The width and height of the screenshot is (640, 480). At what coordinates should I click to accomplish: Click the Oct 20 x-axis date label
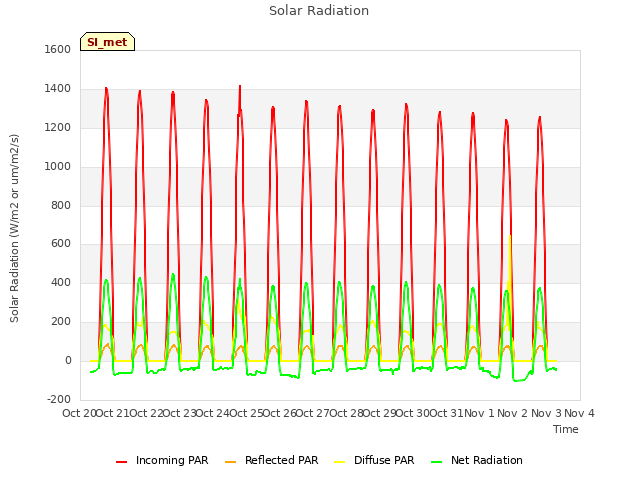pyautogui.click(x=79, y=413)
